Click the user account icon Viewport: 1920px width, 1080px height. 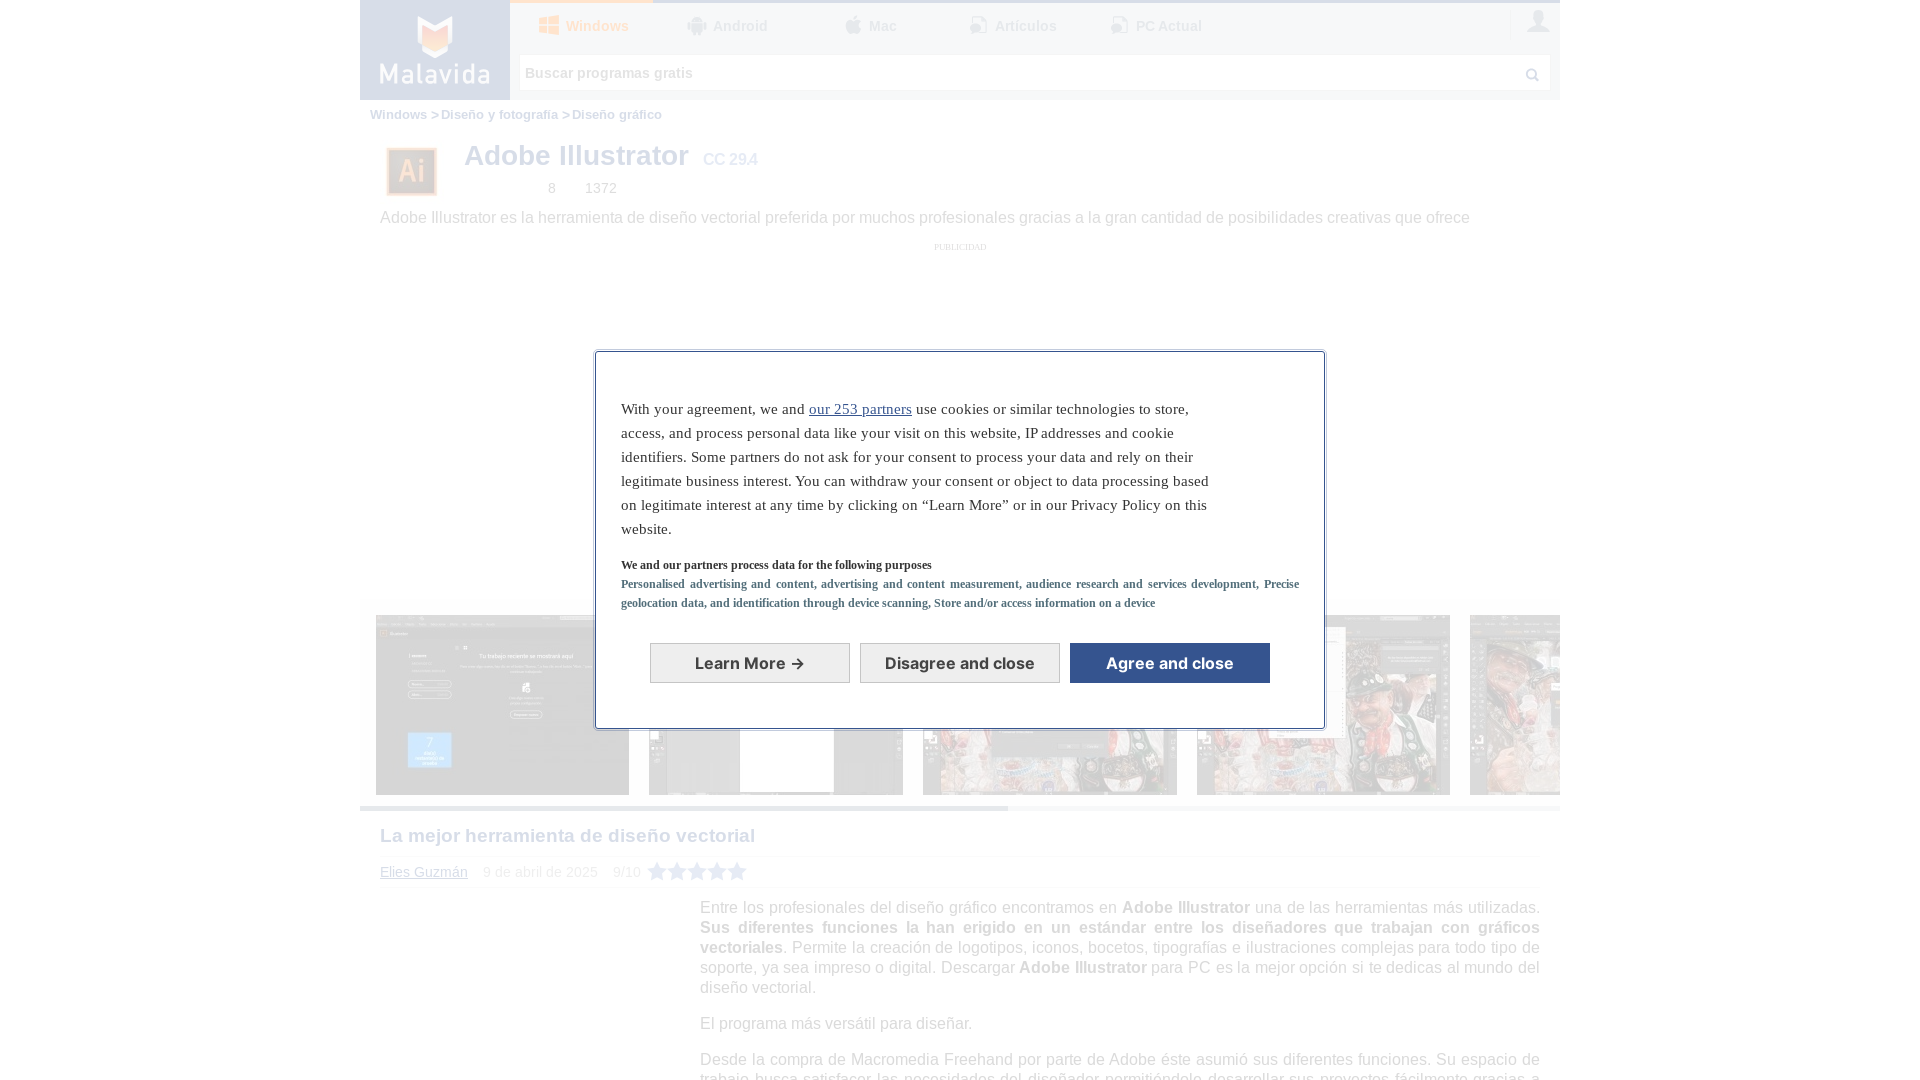(x=1538, y=21)
